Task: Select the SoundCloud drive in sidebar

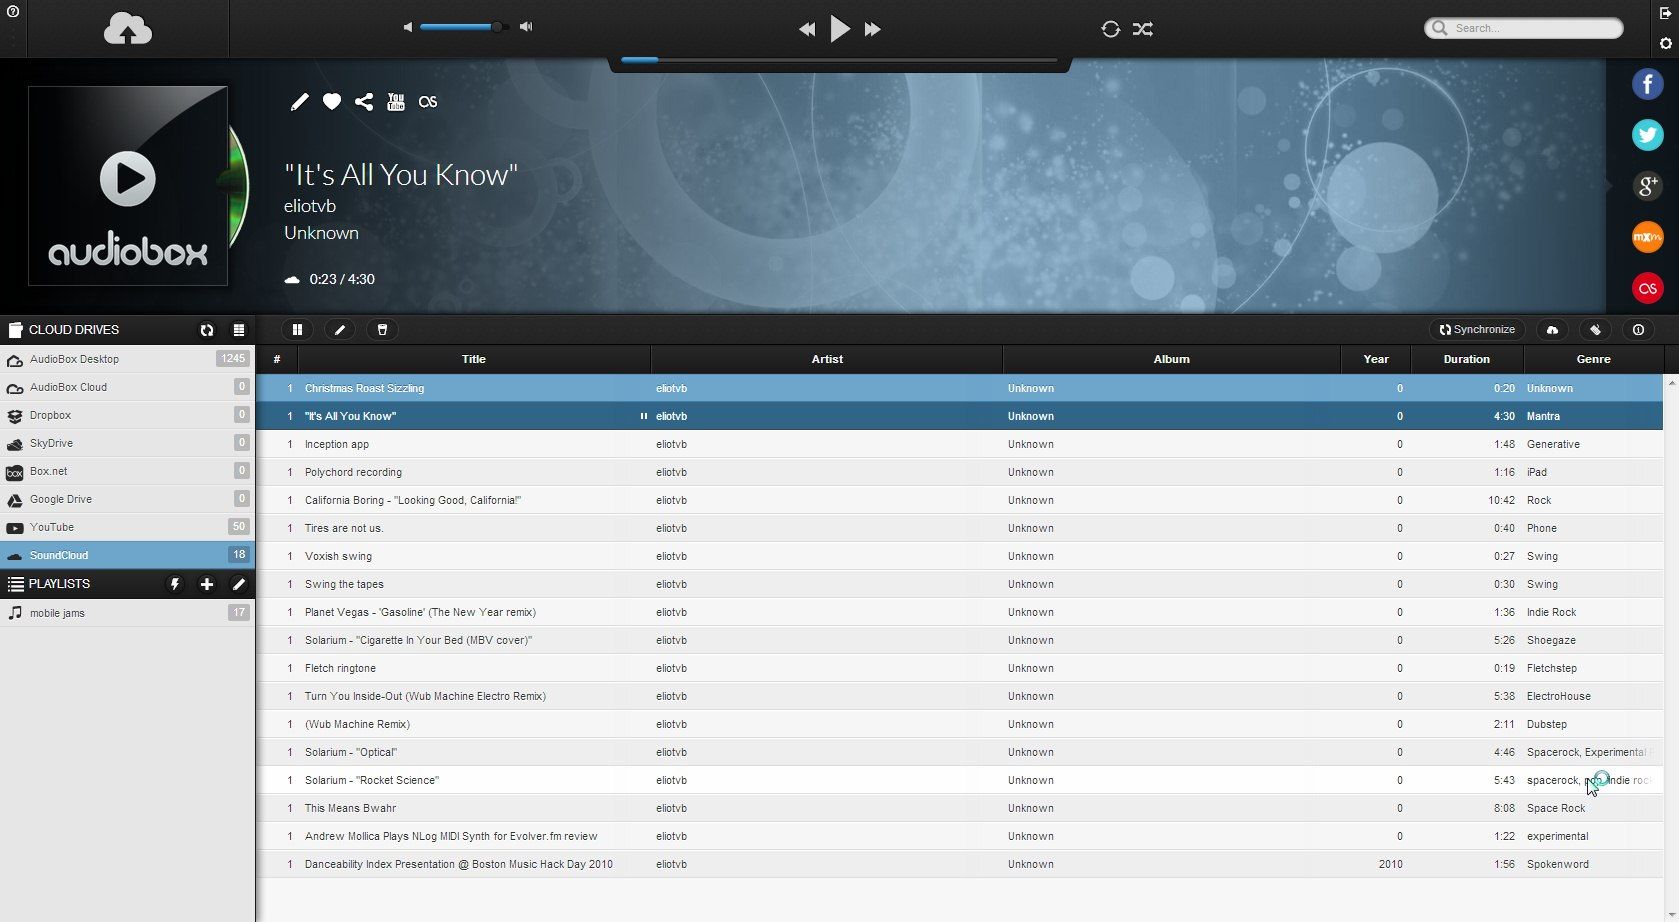Action: [x=60, y=555]
